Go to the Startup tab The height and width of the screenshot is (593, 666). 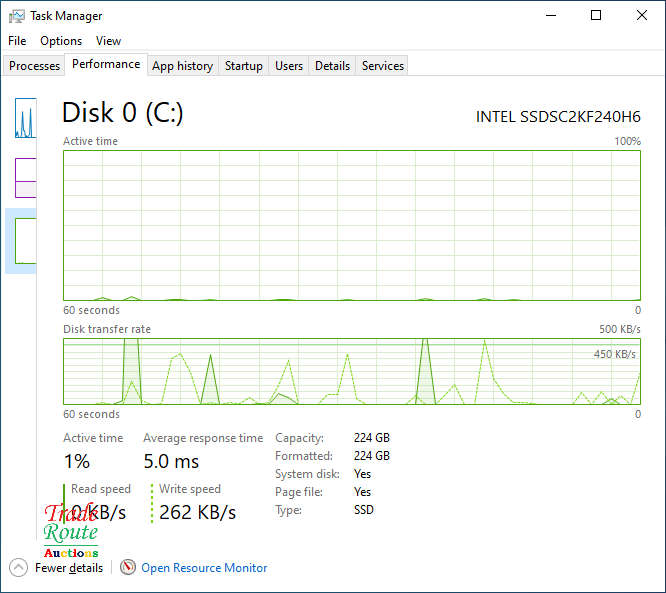pos(244,66)
